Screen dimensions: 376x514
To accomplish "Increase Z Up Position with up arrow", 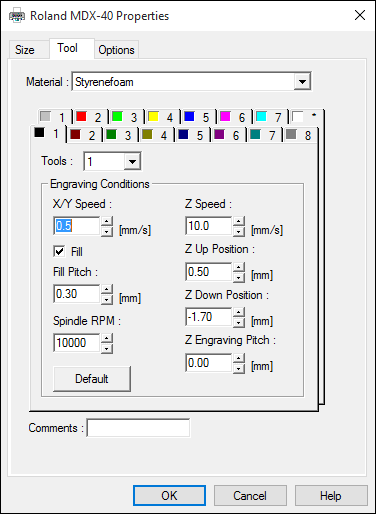I will click(x=239, y=267).
